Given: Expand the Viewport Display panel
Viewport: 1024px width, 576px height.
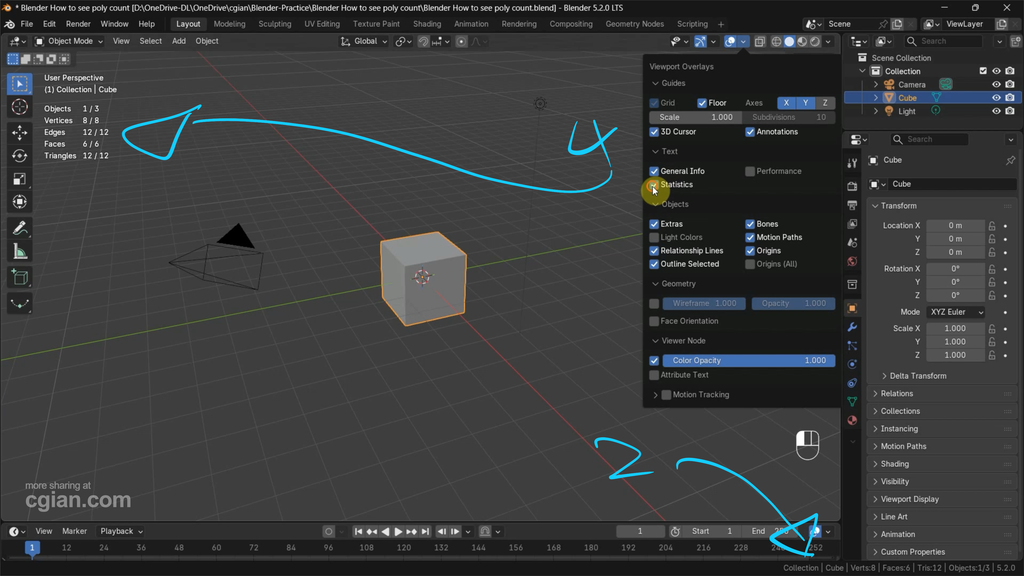Looking at the screenshot, I should coord(909,499).
